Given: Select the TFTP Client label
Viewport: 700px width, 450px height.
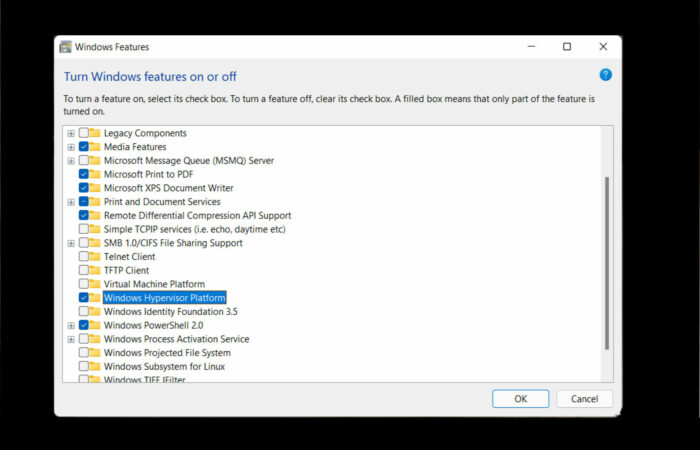Looking at the screenshot, I should pyautogui.click(x=126, y=270).
